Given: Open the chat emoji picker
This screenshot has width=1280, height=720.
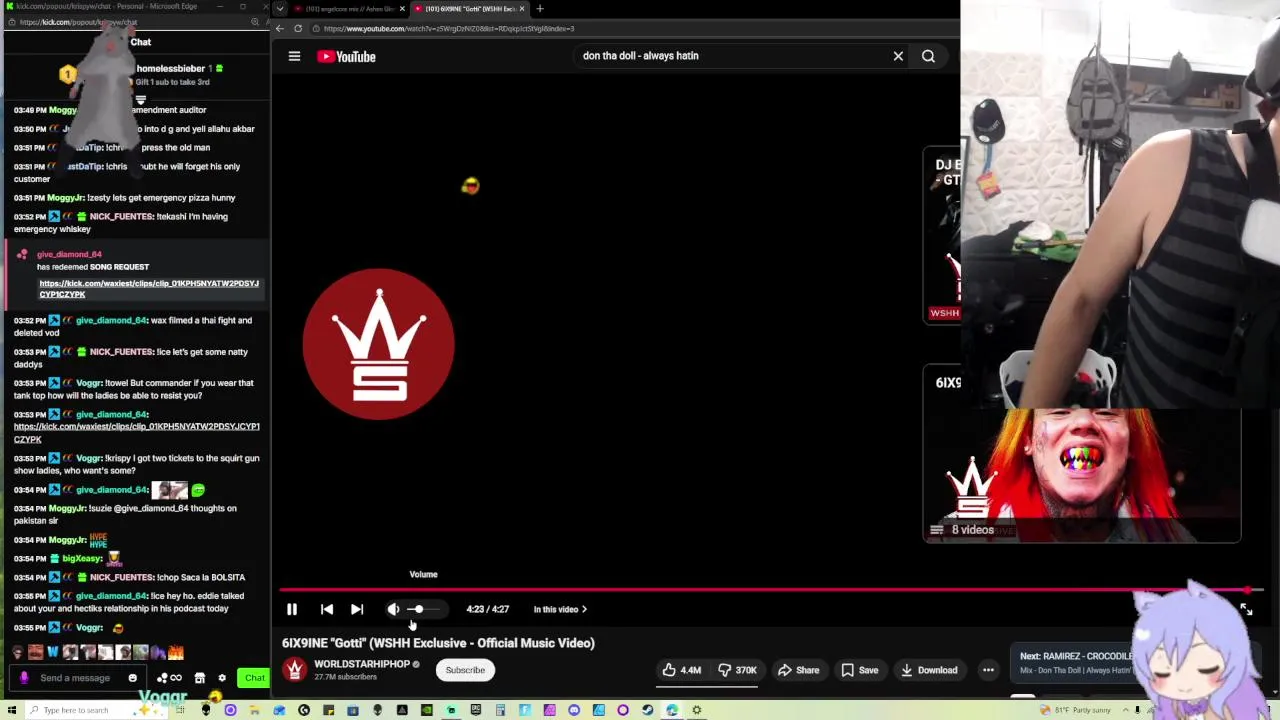Looking at the screenshot, I should 132,678.
